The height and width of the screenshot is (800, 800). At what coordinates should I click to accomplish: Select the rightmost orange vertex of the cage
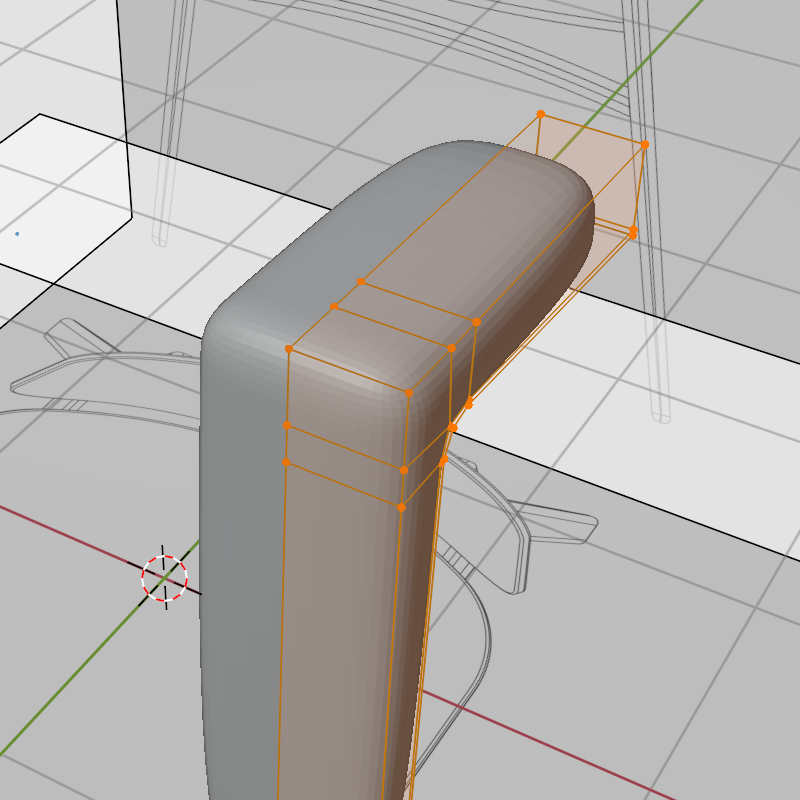pos(645,145)
